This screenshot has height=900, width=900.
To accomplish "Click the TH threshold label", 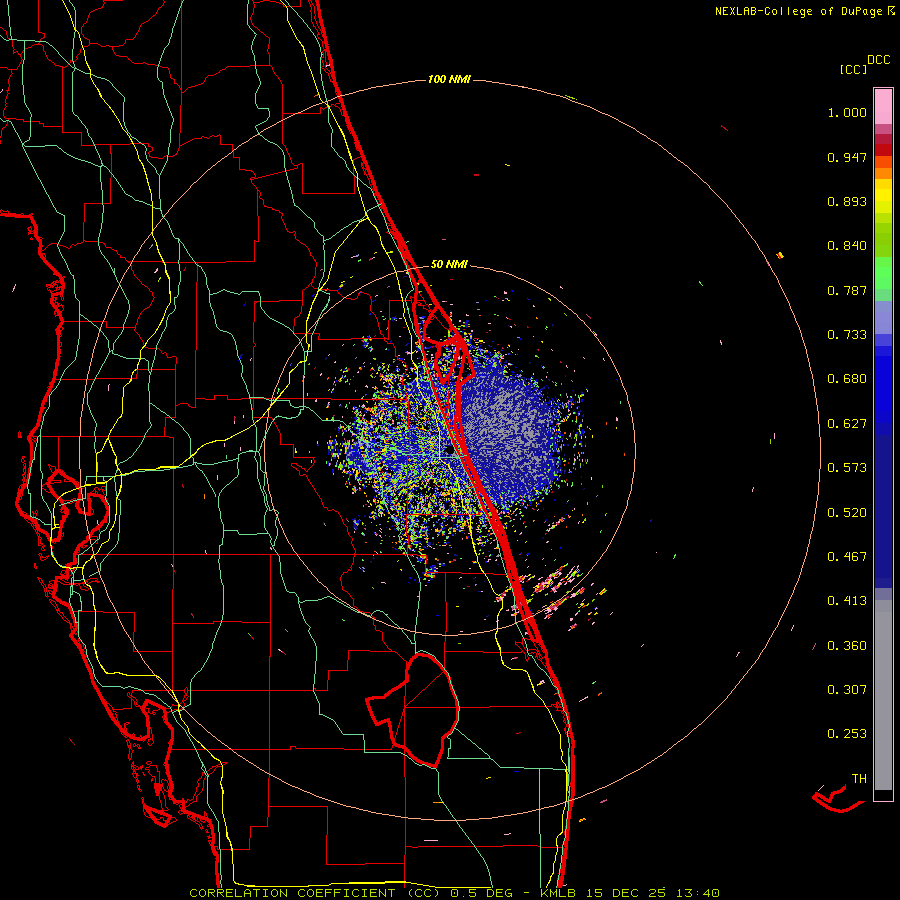I will point(859,779).
